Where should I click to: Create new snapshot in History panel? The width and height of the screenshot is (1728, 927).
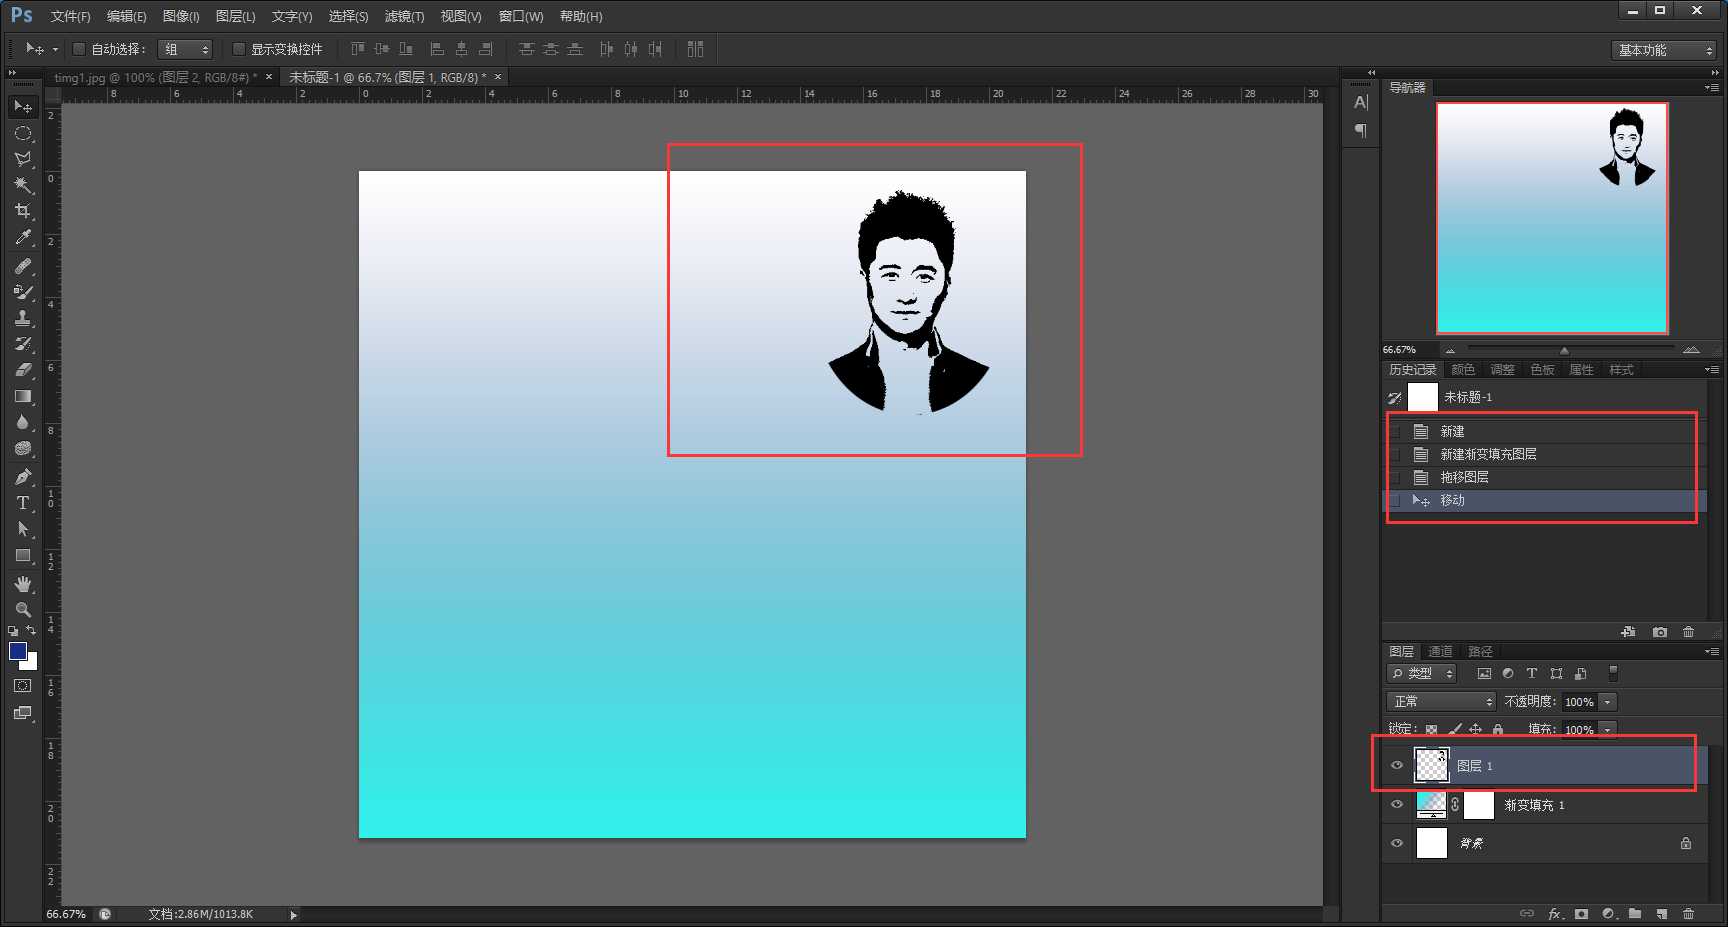click(1660, 632)
